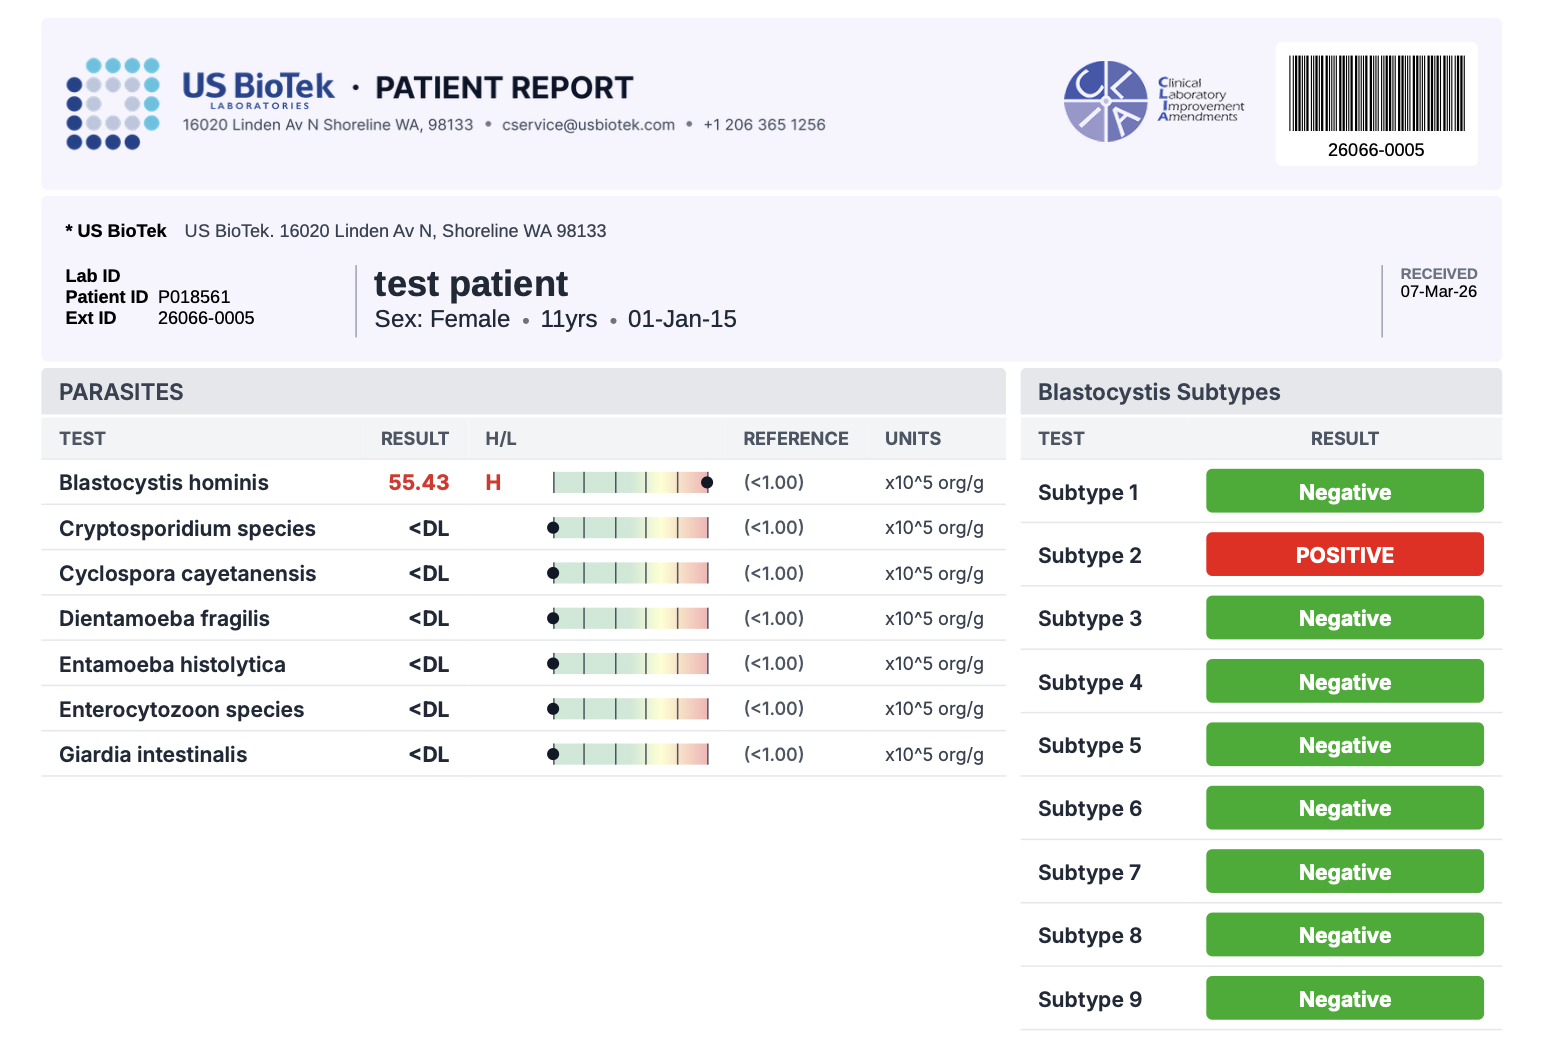Viewport: 1544px width, 1050px height.
Task: Click the Blastocystis Subtypes section header
Action: [x=1158, y=392]
